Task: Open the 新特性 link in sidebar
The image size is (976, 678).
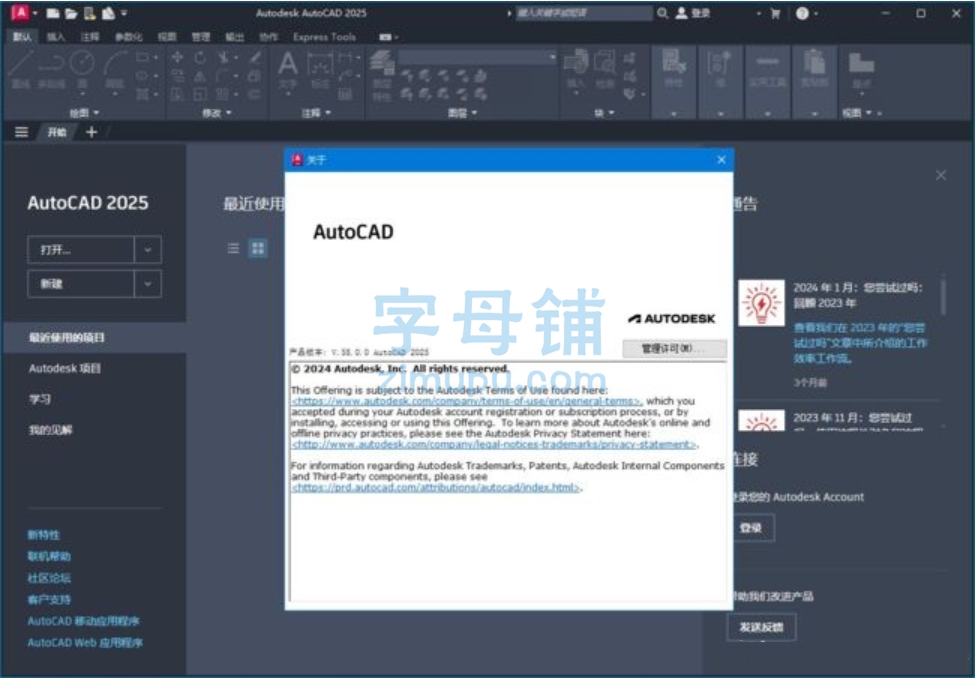Action: (44, 535)
